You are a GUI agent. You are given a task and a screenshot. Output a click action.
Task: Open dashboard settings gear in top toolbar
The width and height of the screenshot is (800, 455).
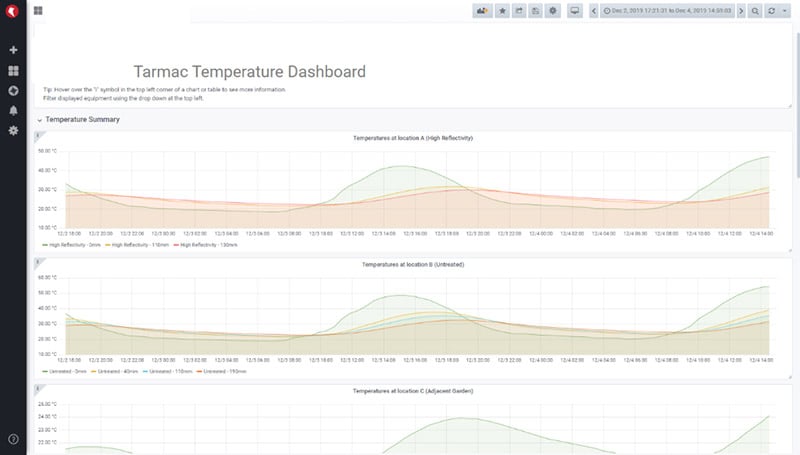point(553,10)
